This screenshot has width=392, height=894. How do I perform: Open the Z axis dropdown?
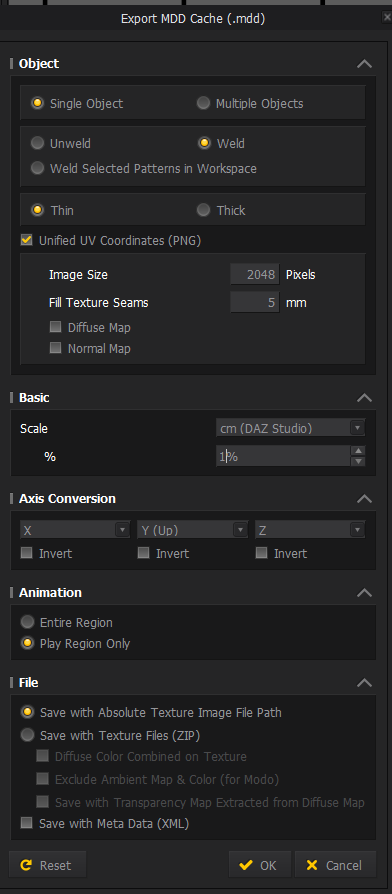(311, 530)
